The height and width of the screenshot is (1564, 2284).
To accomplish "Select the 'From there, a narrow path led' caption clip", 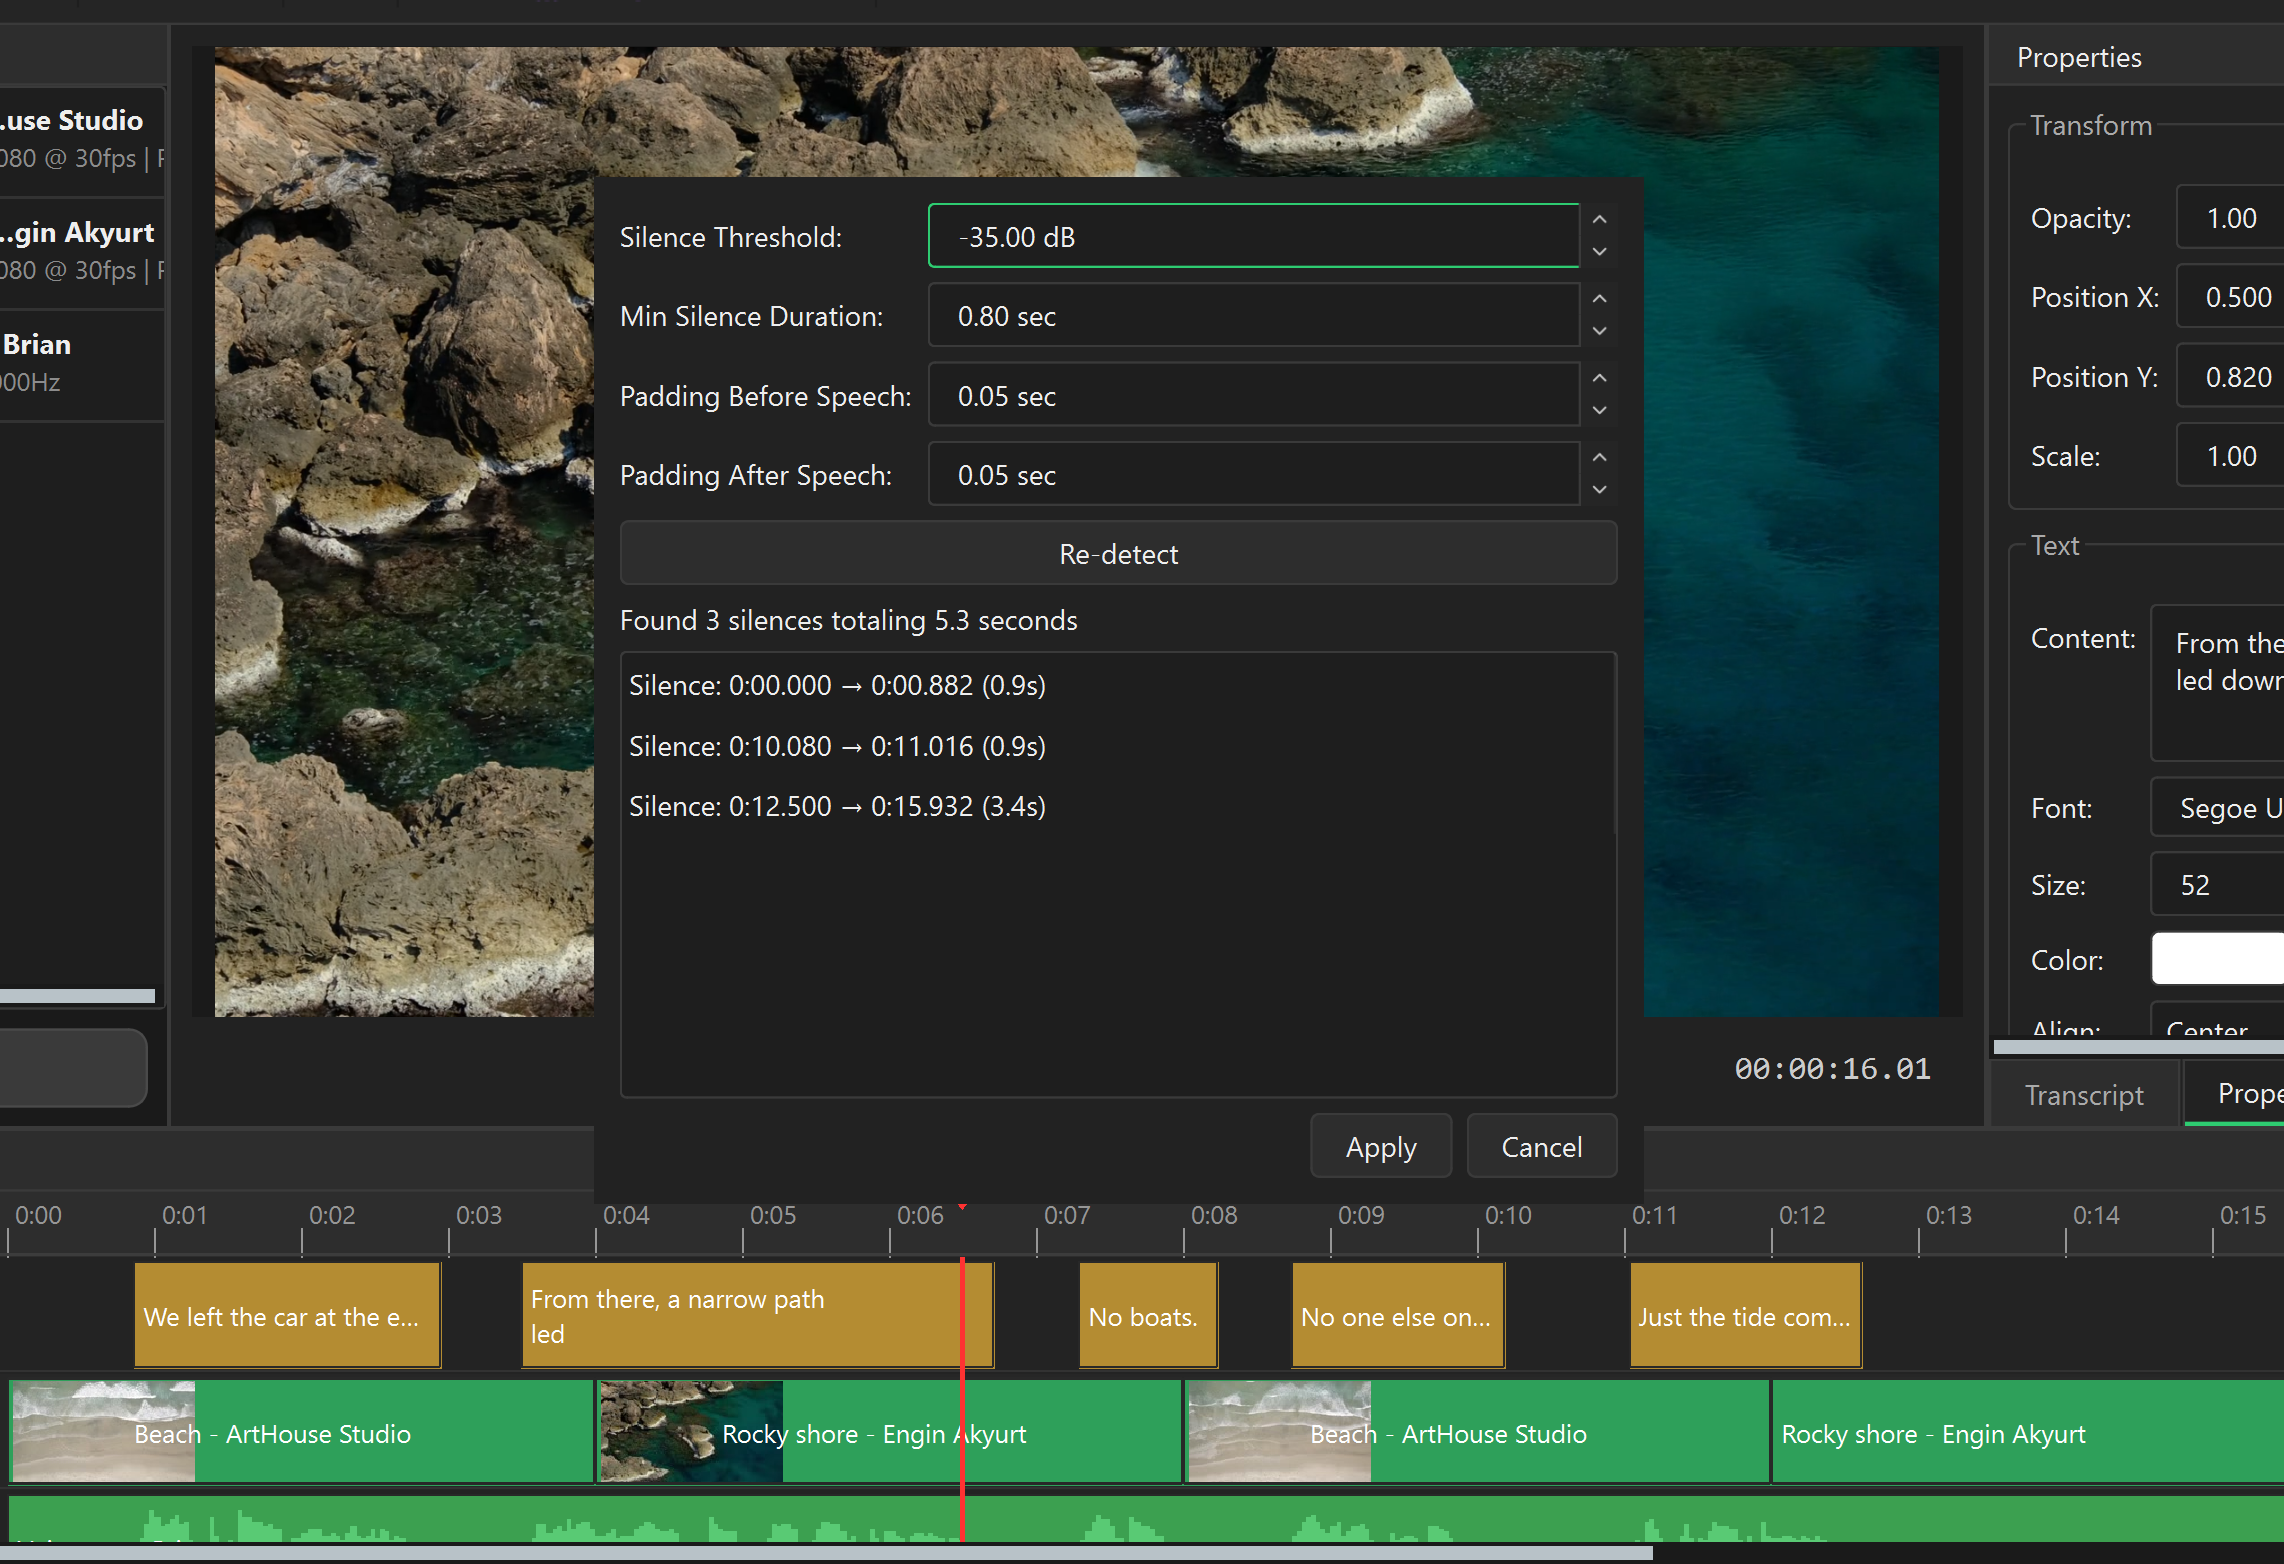I will coord(757,1315).
